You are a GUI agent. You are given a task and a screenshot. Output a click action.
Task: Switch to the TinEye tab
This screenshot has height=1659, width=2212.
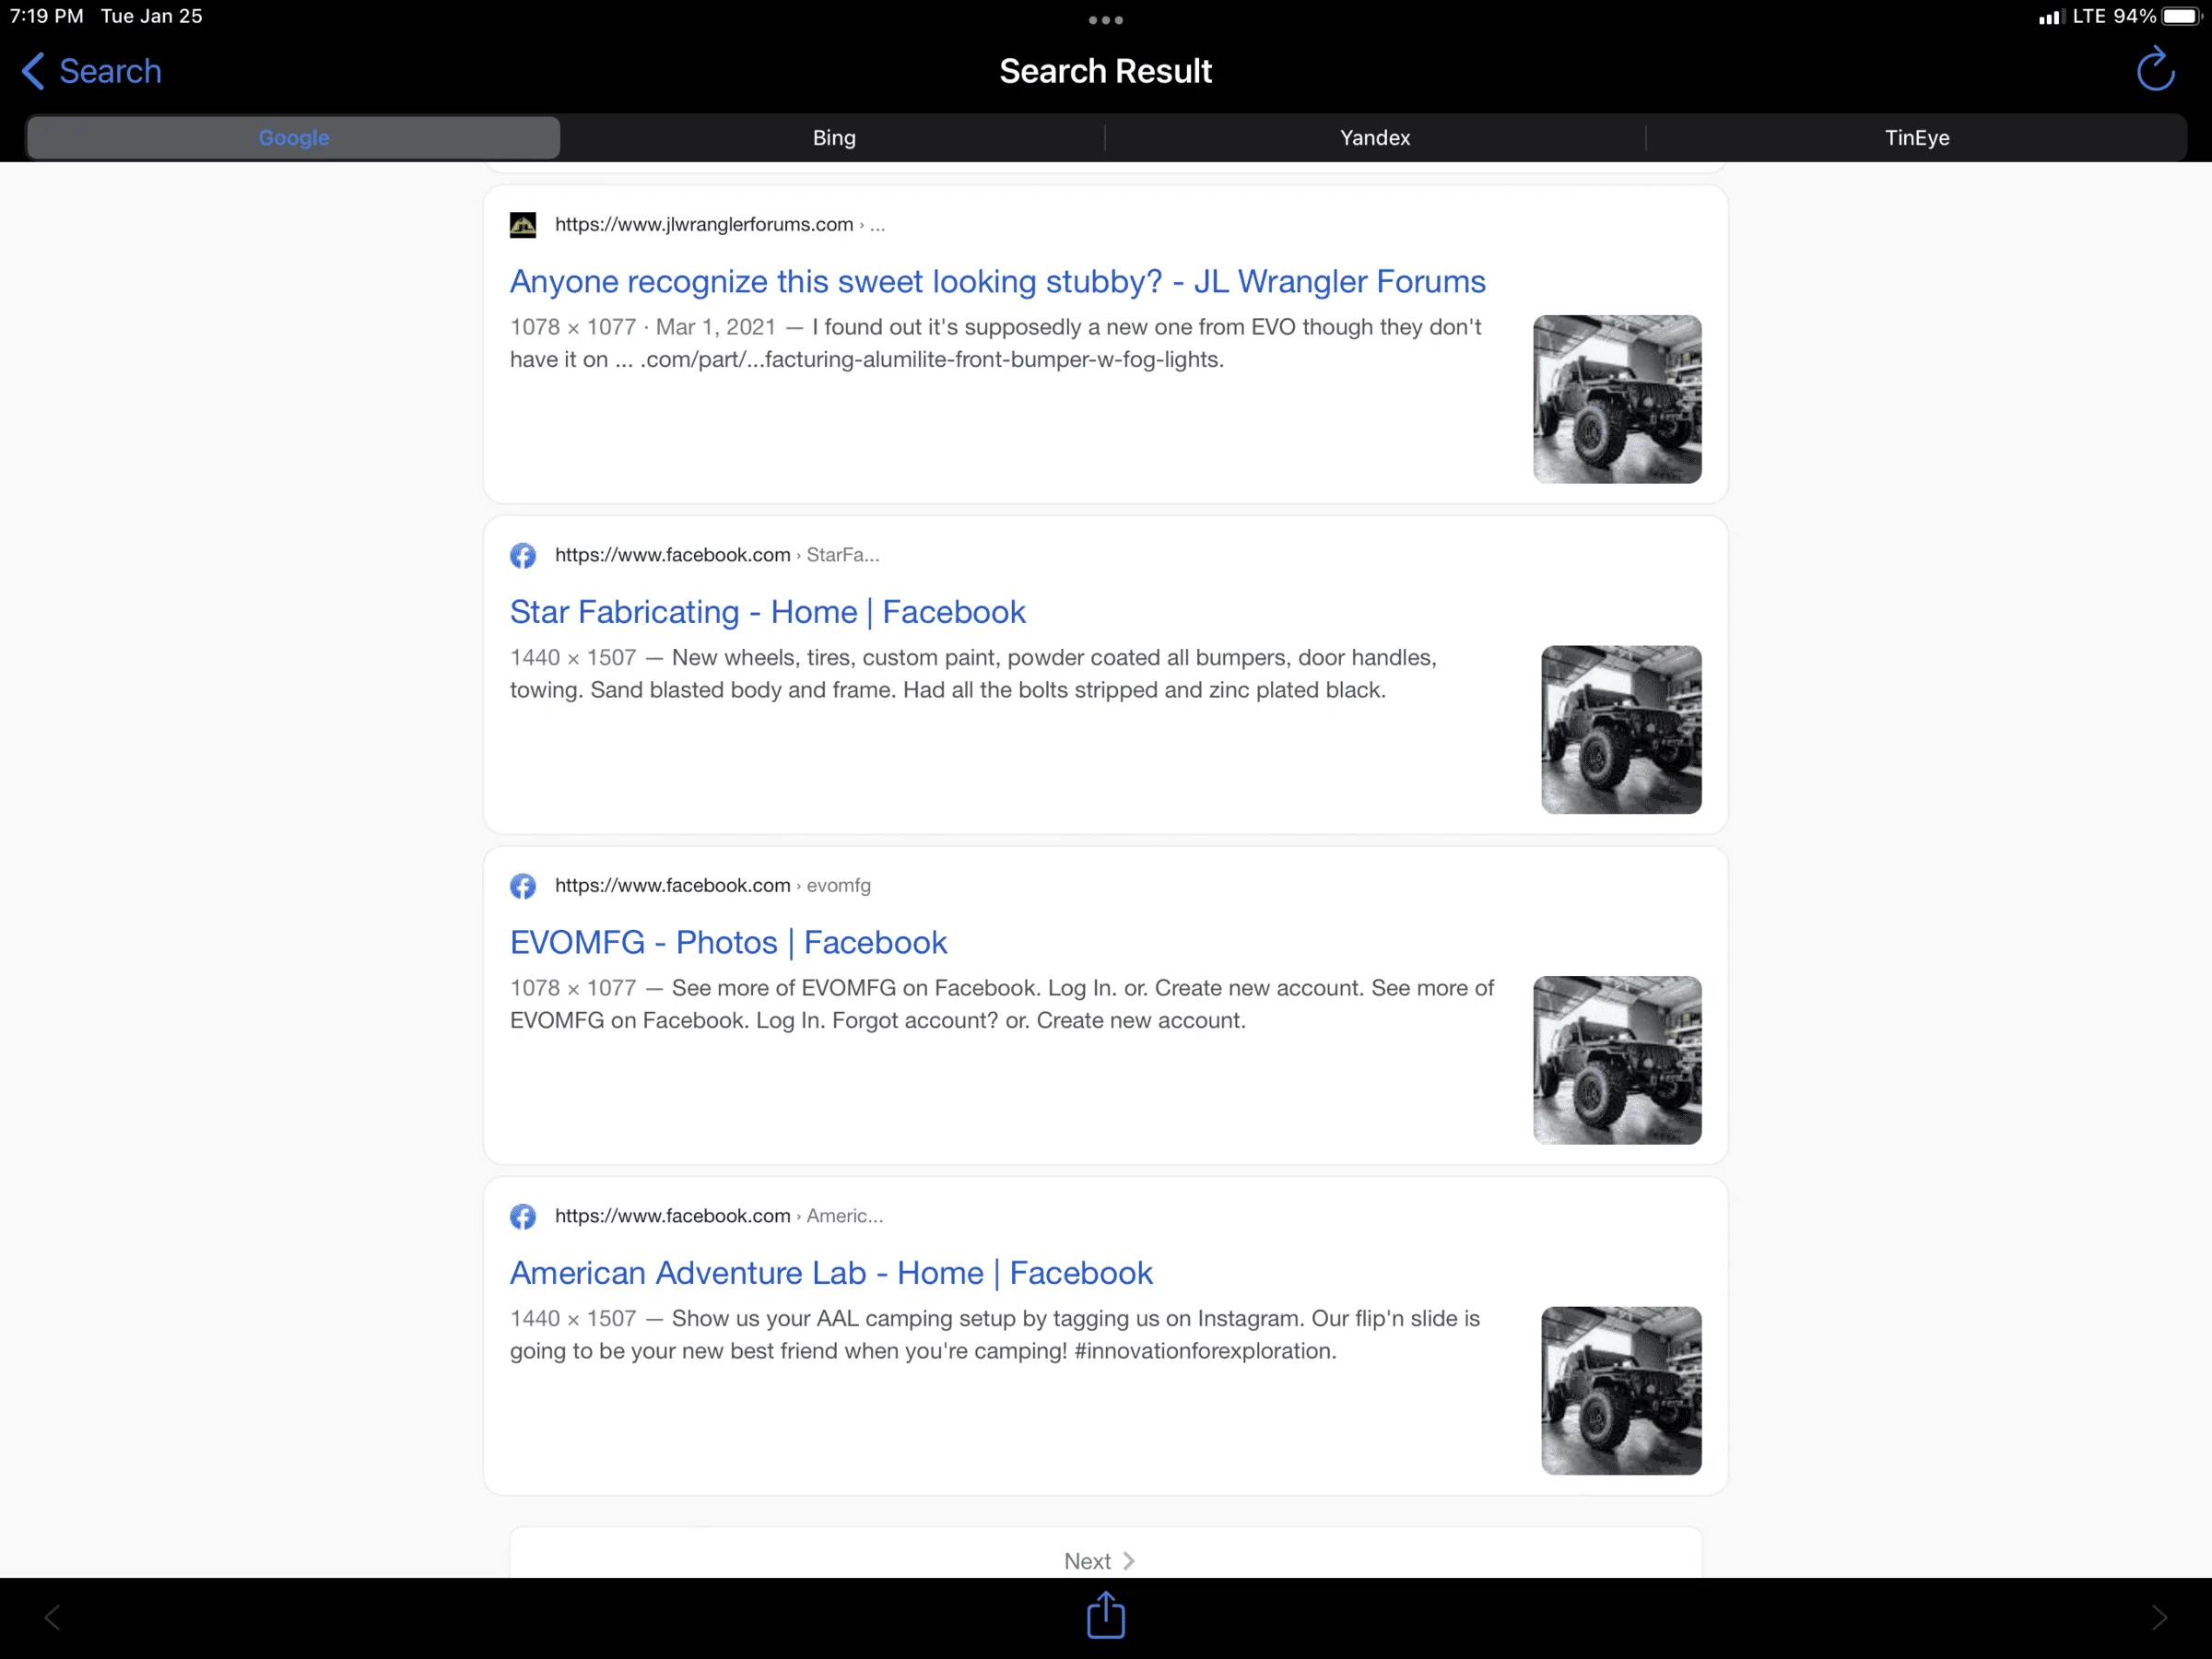[x=1916, y=137]
